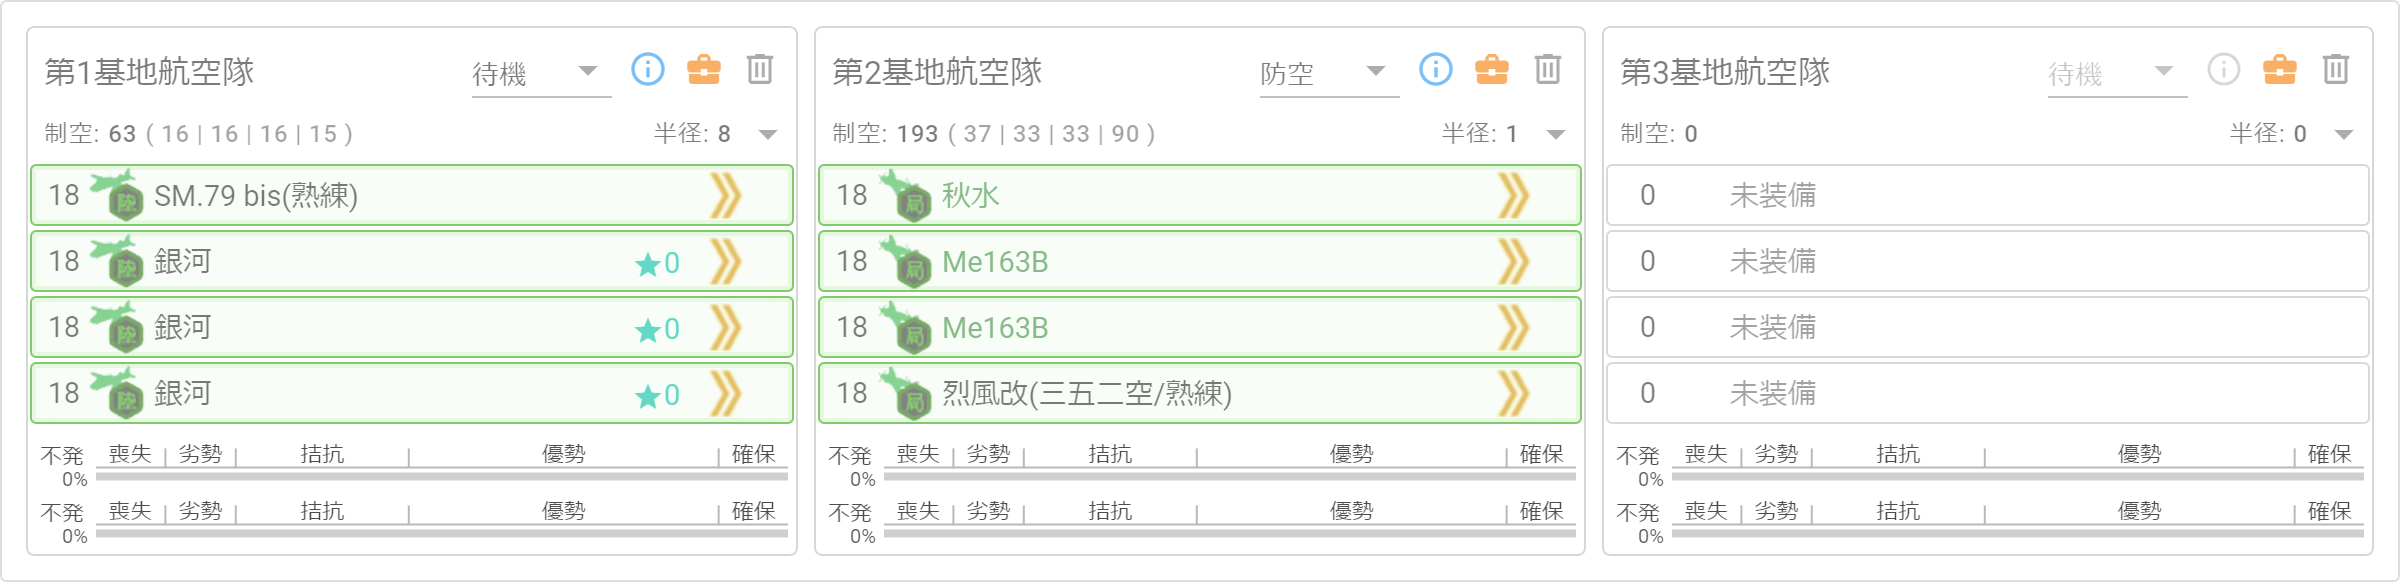Click the slot count 18 beside 秋水
The image size is (2400, 582).
852,195
